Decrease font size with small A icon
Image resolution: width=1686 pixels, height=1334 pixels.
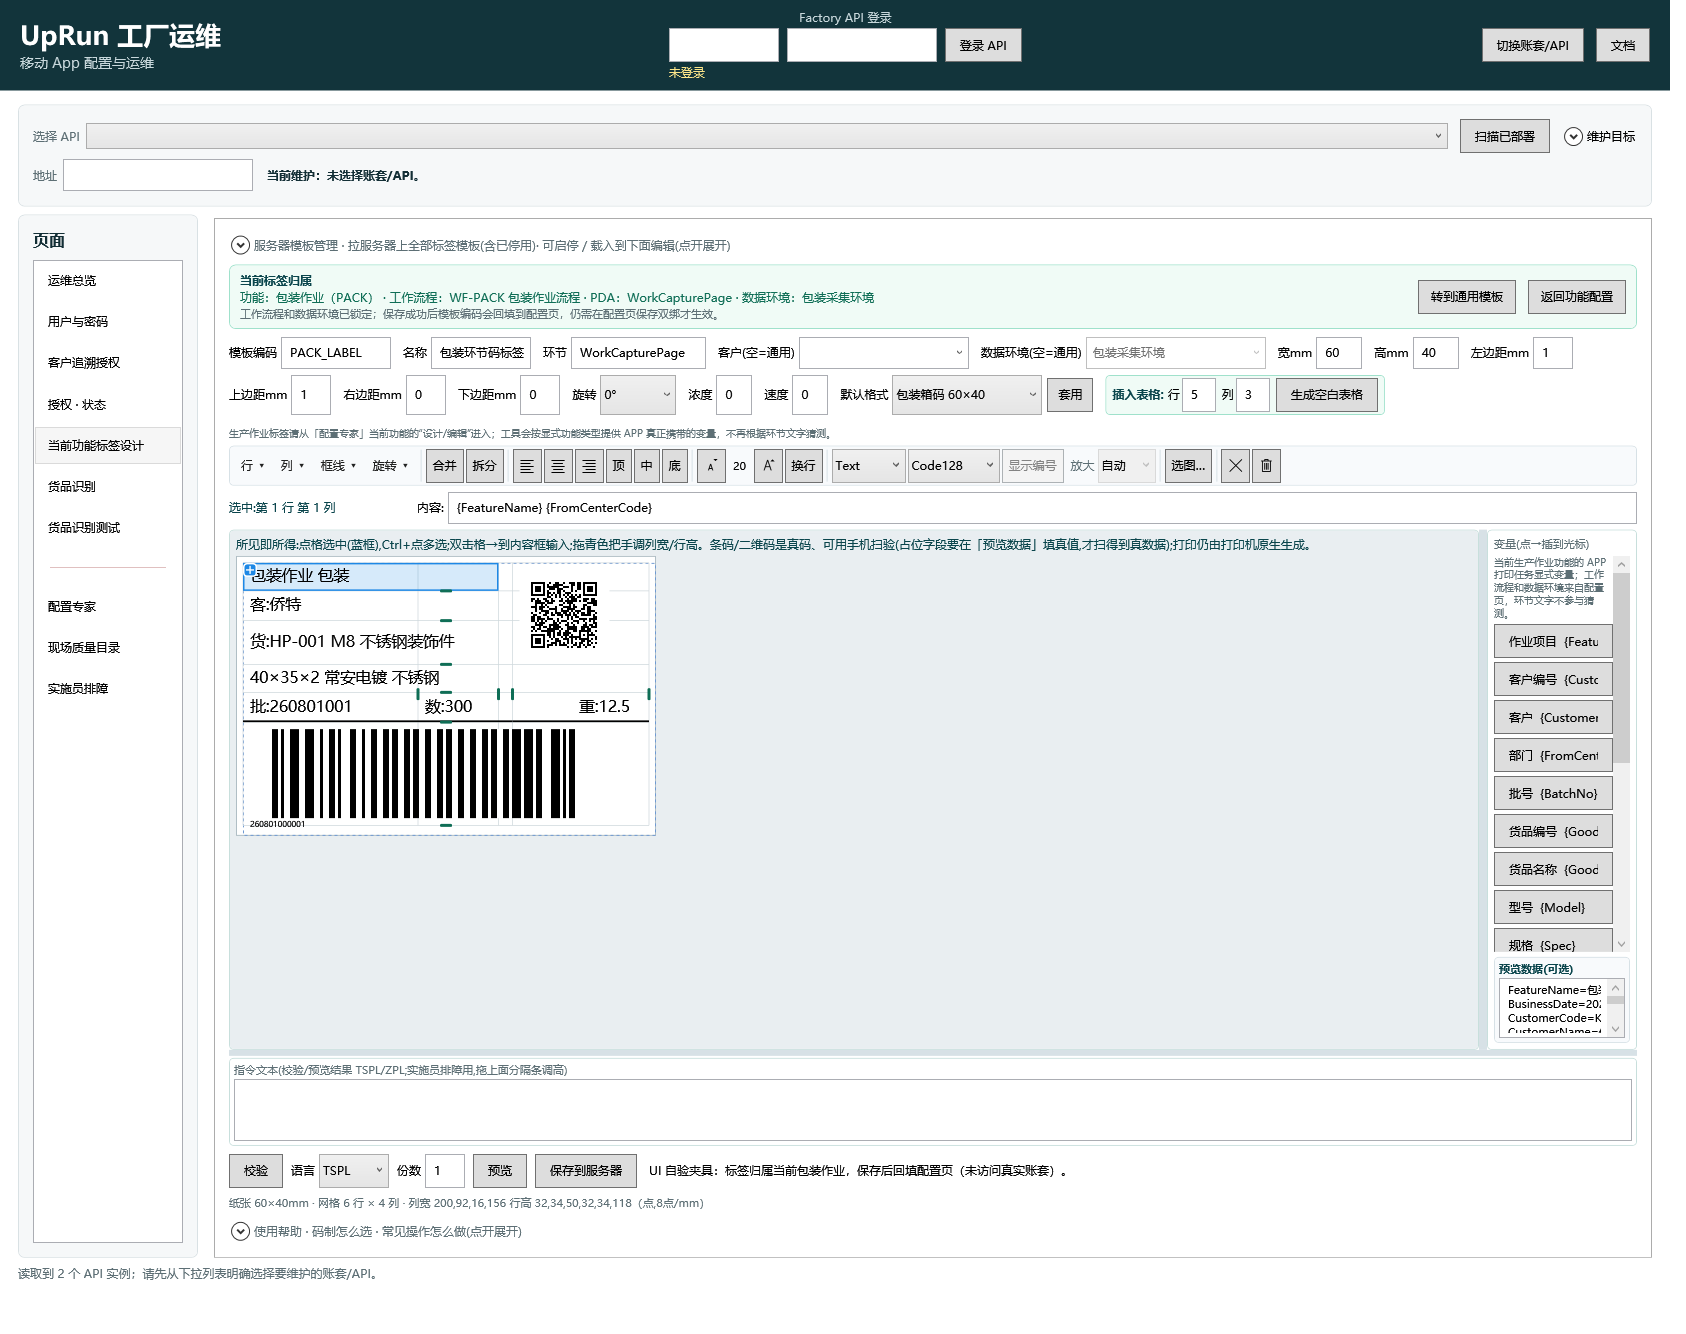pos(711,466)
